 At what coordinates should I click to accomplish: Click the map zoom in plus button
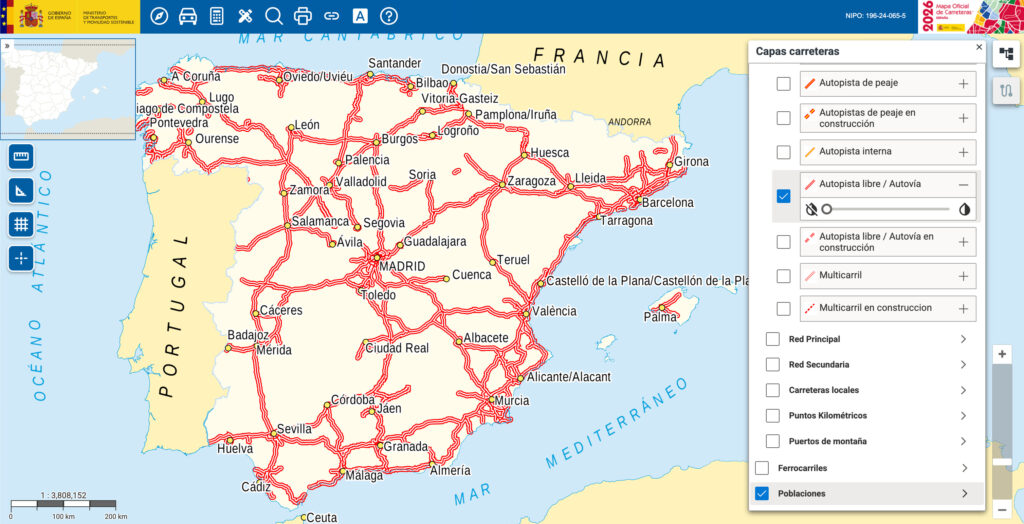pyautogui.click(x=1003, y=354)
